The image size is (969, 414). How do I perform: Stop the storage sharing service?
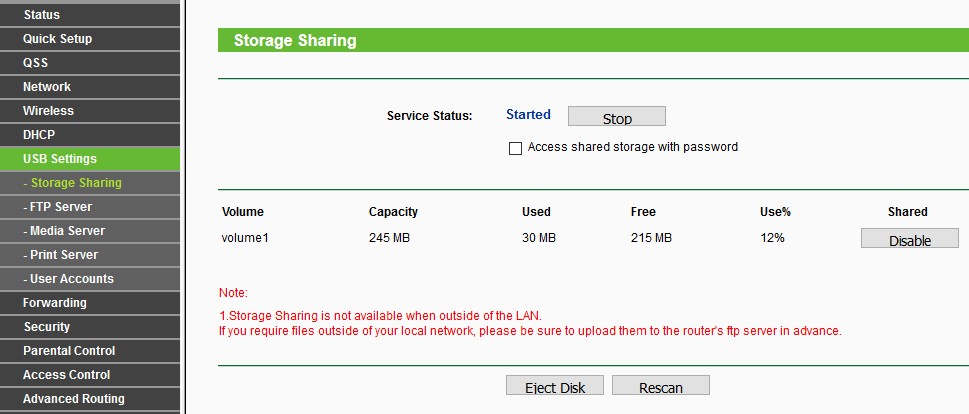[x=616, y=117]
